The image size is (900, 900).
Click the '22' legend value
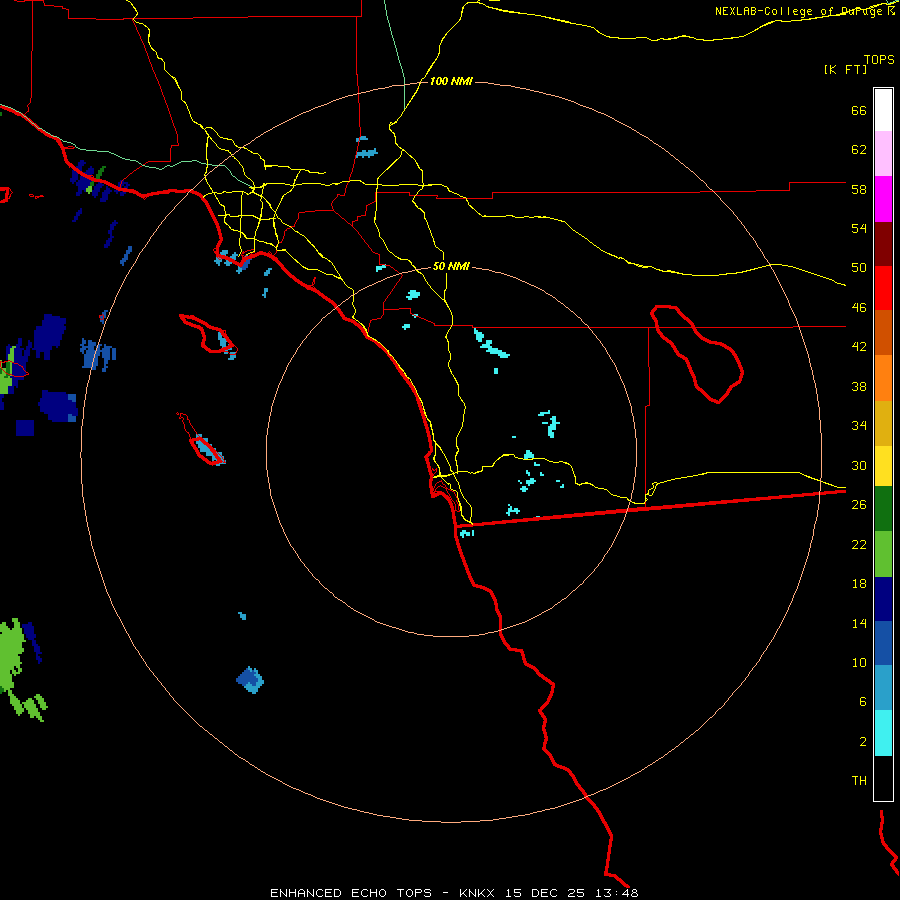[x=859, y=544]
